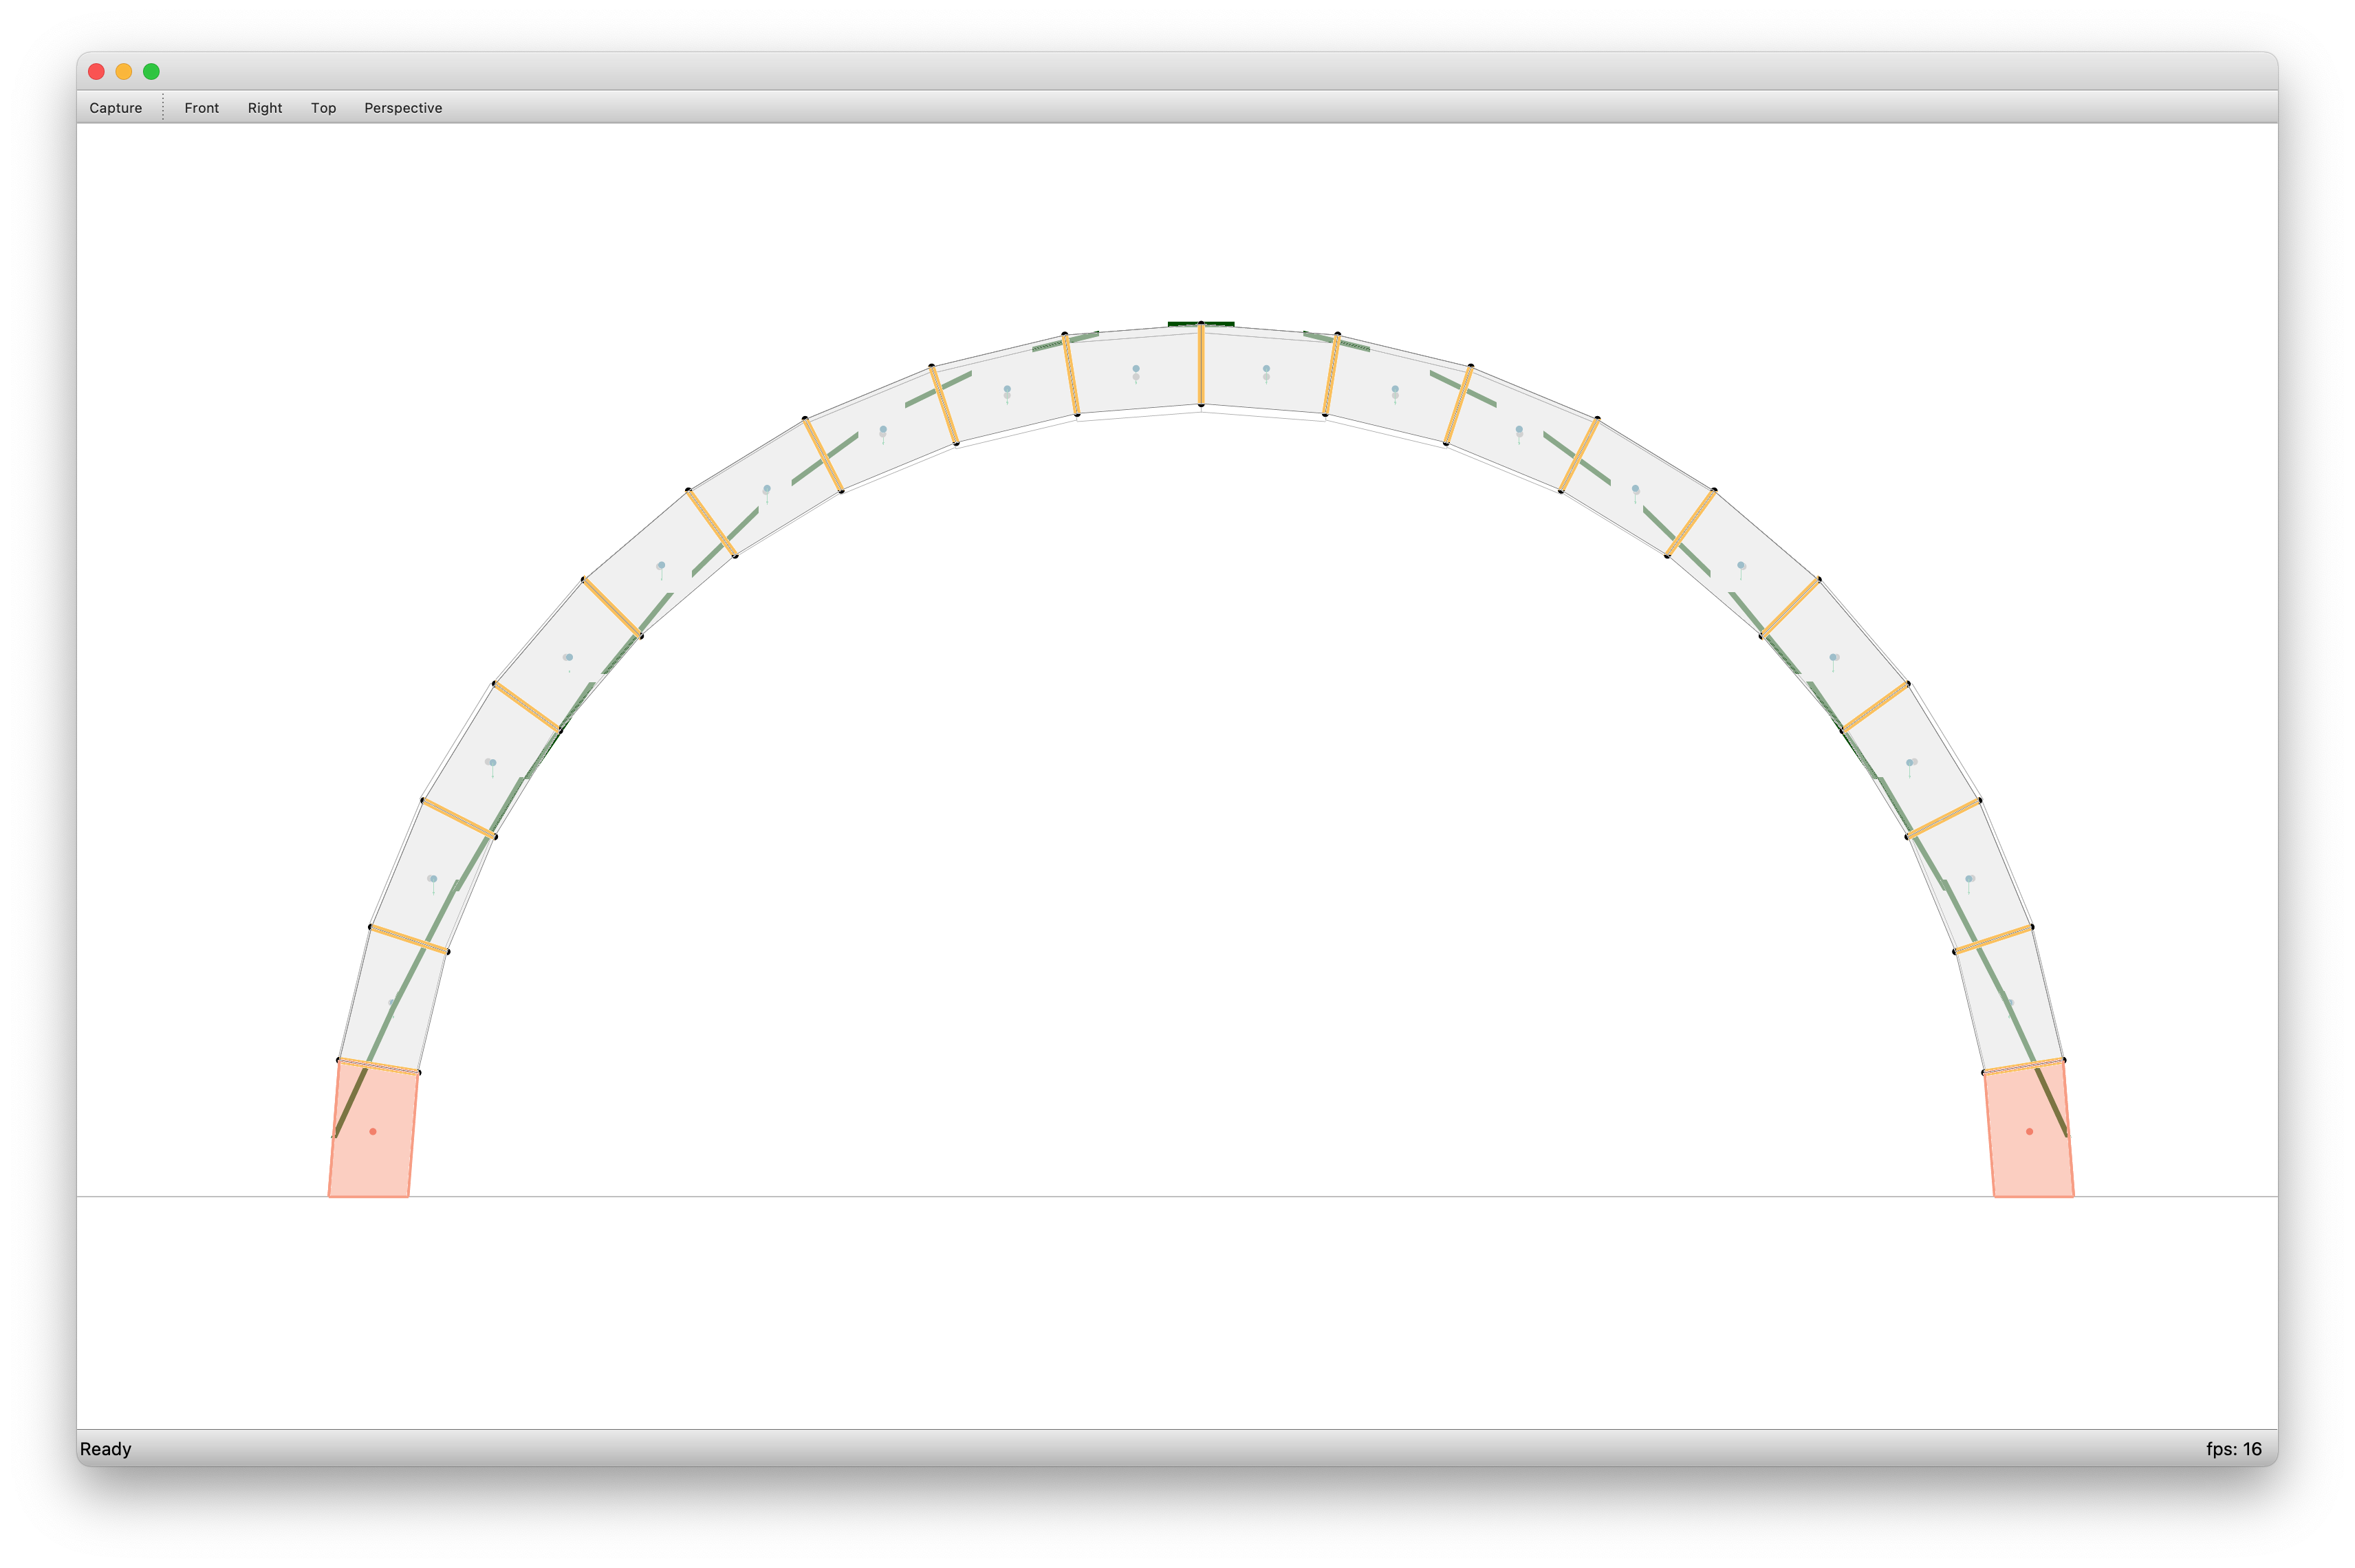
Task: Switch to the Perspective view
Action: (x=403, y=108)
